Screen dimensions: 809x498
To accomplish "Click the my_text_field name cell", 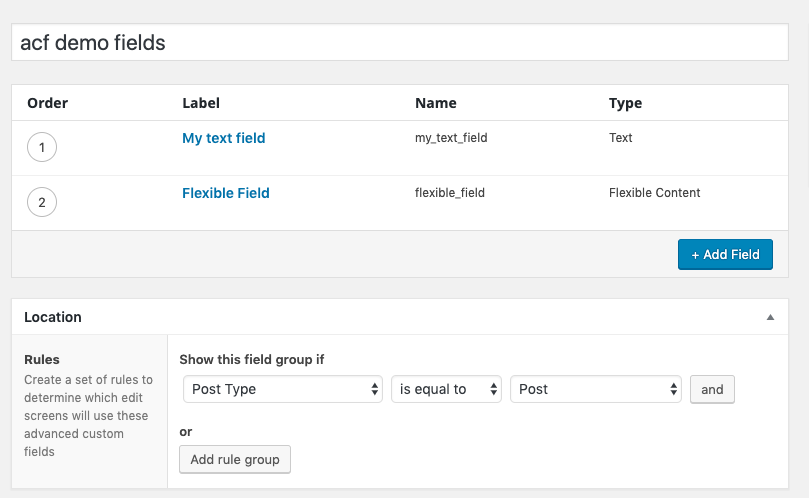I will pyautogui.click(x=451, y=138).
